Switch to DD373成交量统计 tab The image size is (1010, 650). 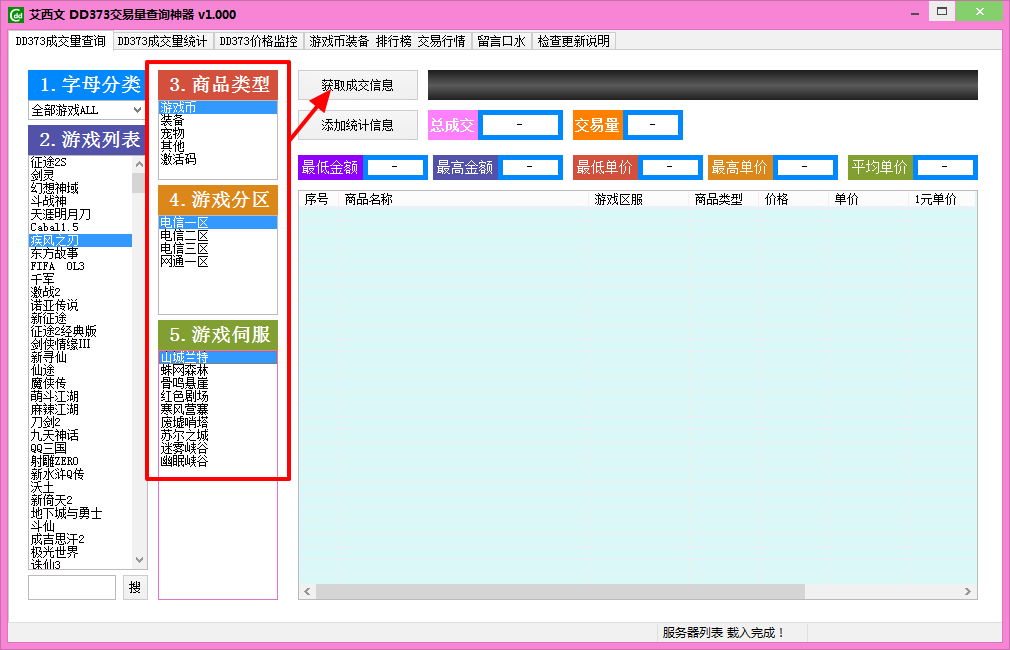[x=162, y=41]
